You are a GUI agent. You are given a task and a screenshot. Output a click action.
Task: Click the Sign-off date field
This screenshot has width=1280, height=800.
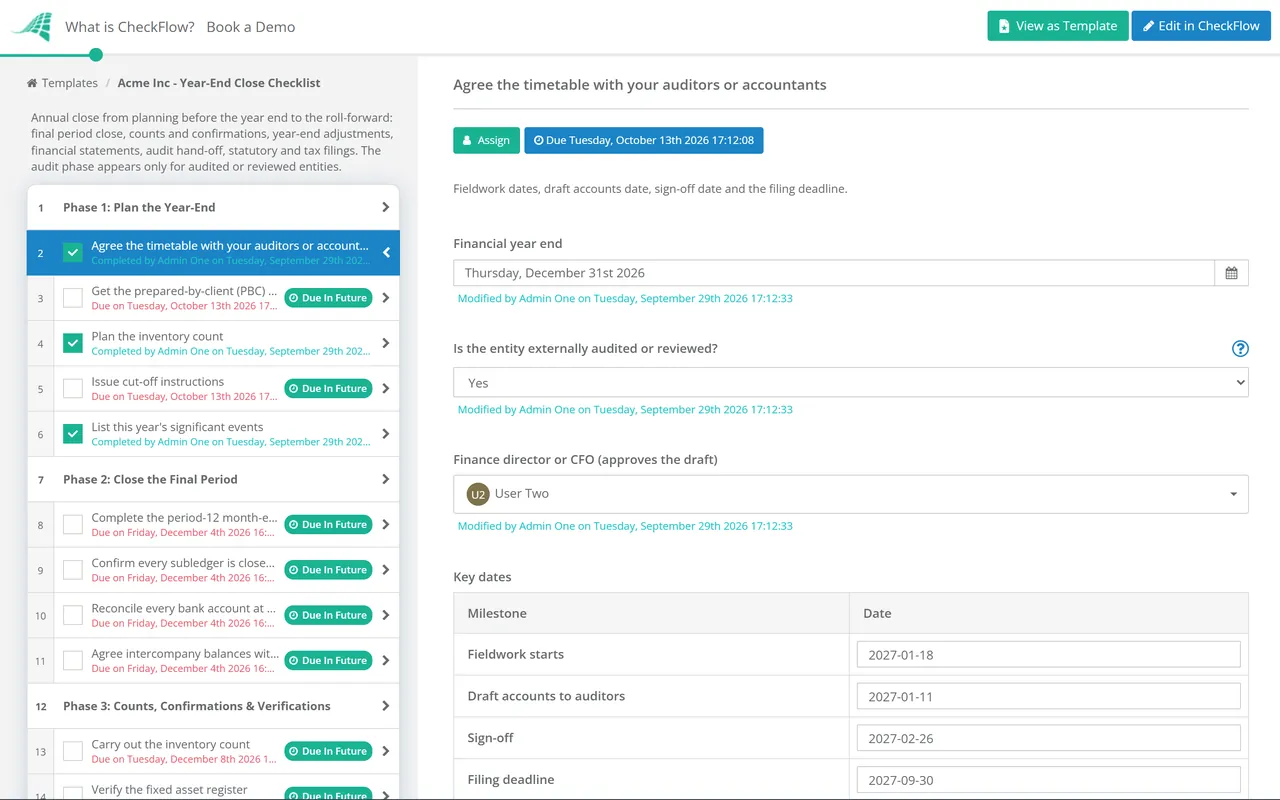[x=1049, y=739]
